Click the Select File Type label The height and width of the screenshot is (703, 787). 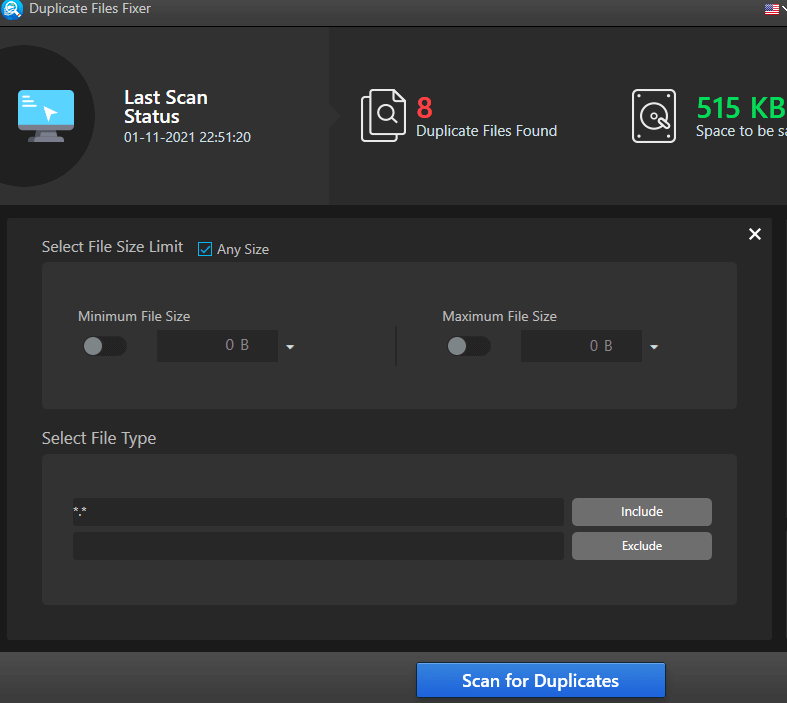[x=99, y=439]
